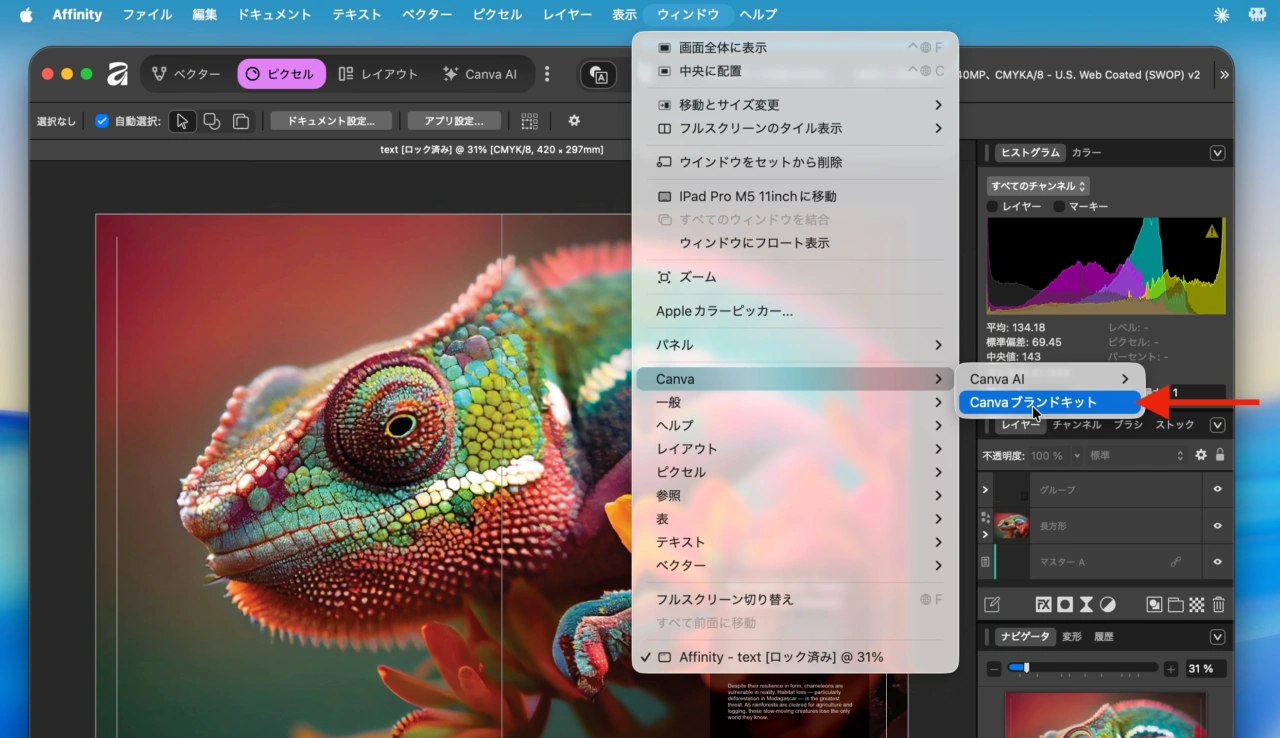The width and height of the screenshot is (1280, 738).
Task: Open the Canva AI assistant icon in toolbar
Action: [598, 74]
